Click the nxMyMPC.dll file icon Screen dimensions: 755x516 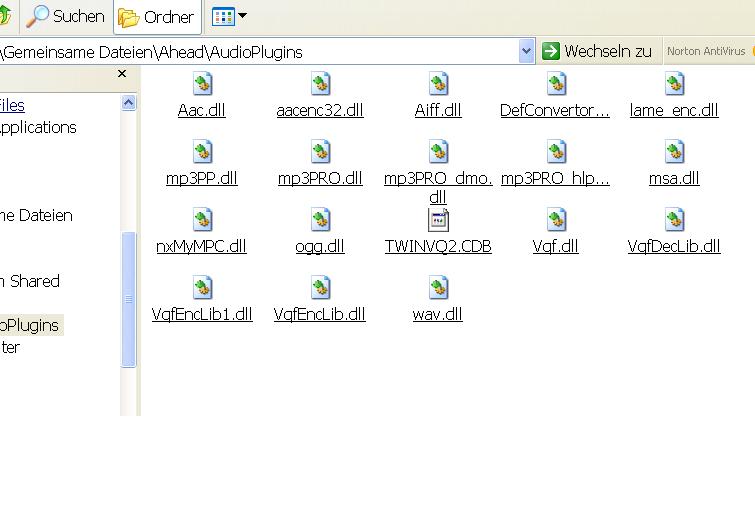pos(202,219)
